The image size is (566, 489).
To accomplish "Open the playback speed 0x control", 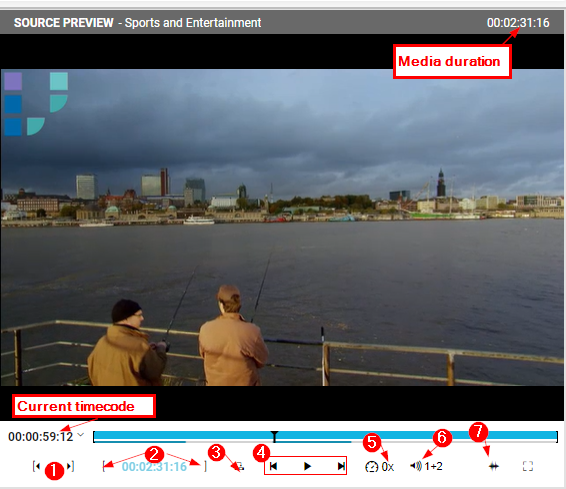I will pyautogui.click(x=379, y=467).
